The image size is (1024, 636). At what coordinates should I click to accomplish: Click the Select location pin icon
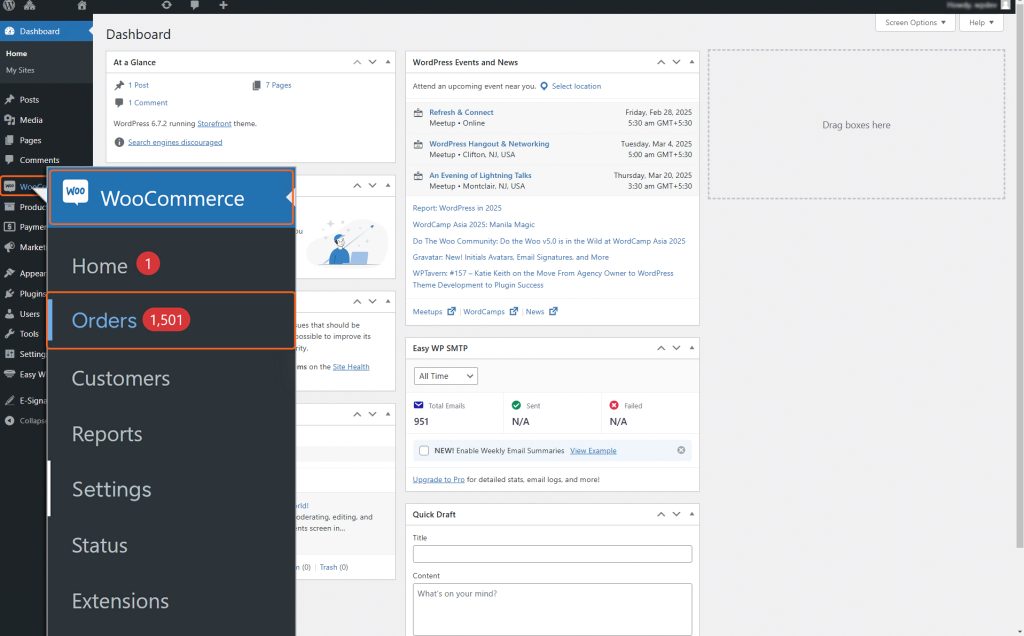point(544,86)
